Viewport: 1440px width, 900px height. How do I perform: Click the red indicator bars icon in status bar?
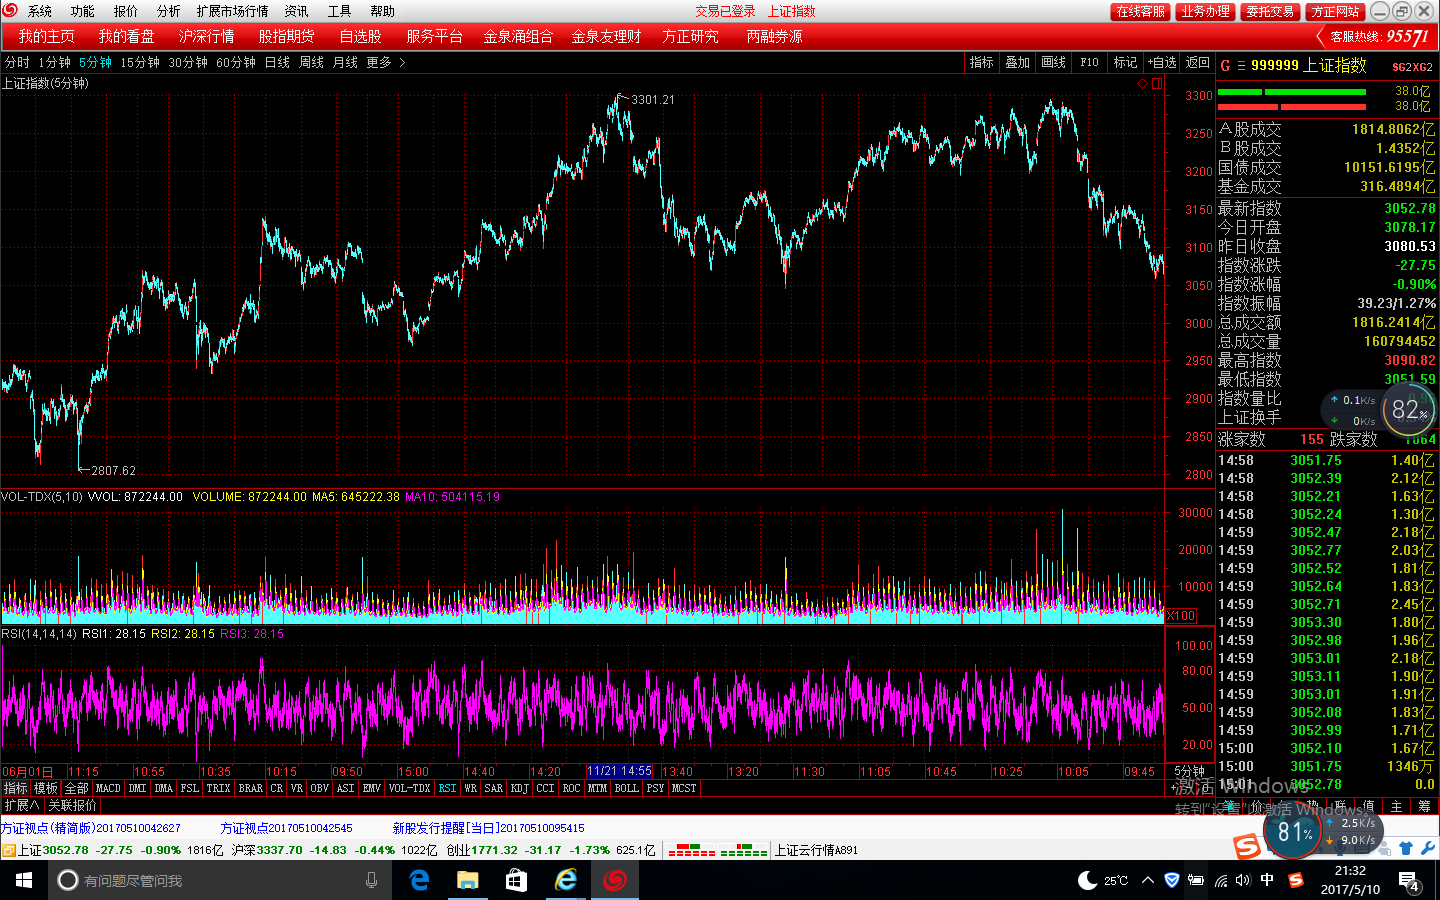[692, 850]
